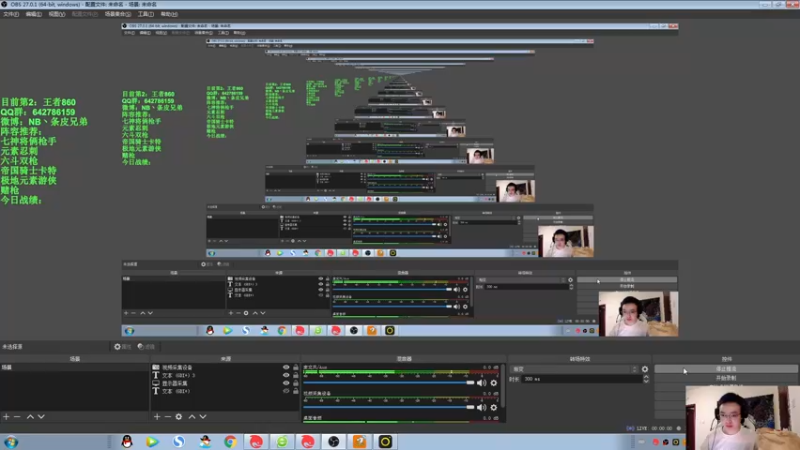Open the 编辑(E) menu
Viewport: 800px width, 450px height.
(34, 14)
